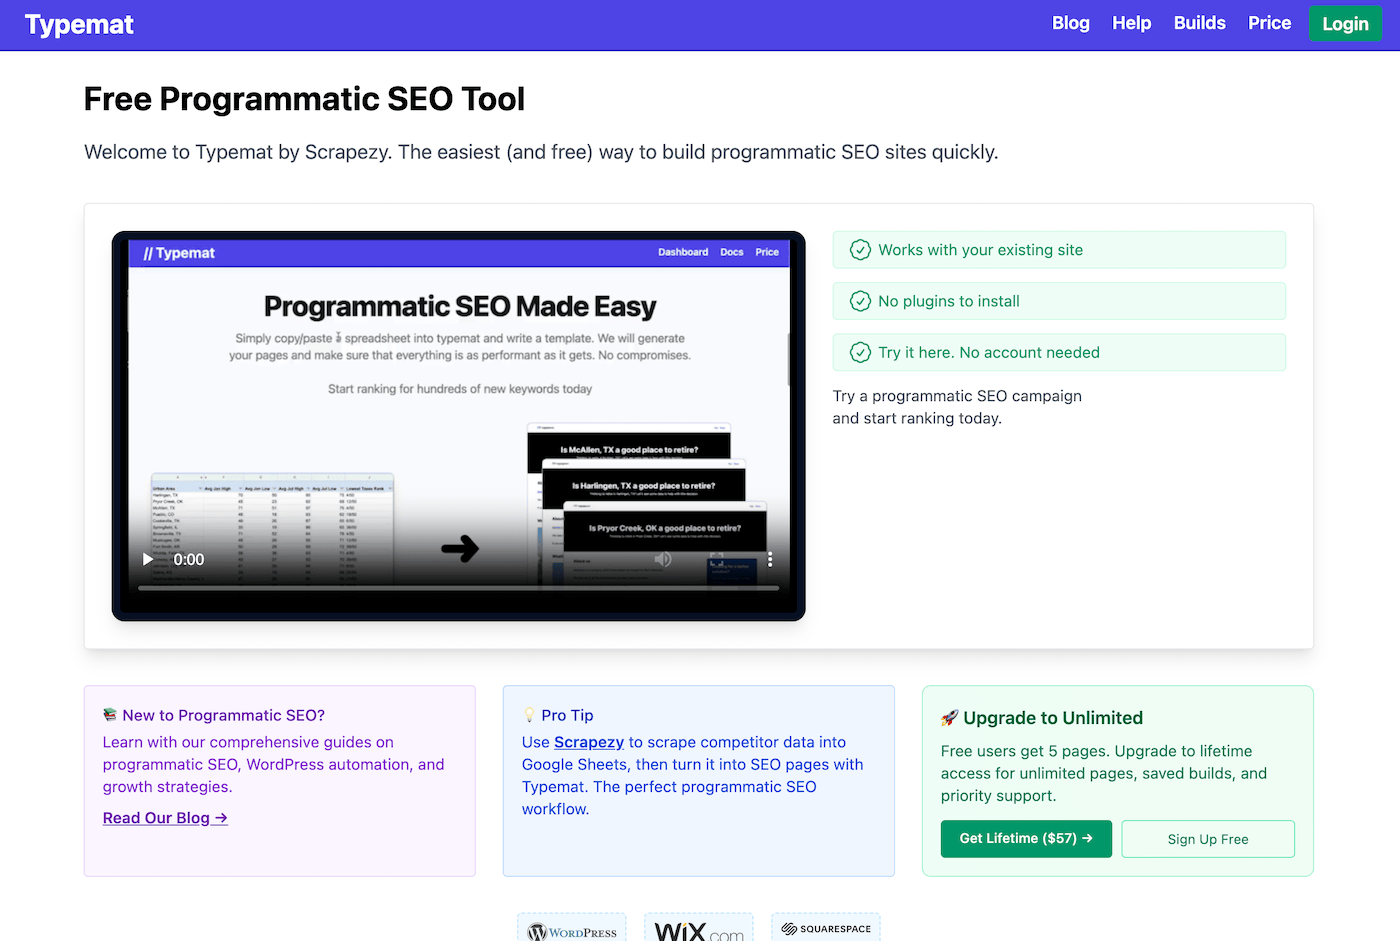Viewport: 1400px width, 941px height.
Task: Click the WordPress logo badge
Action: click(x=572, y=930)
